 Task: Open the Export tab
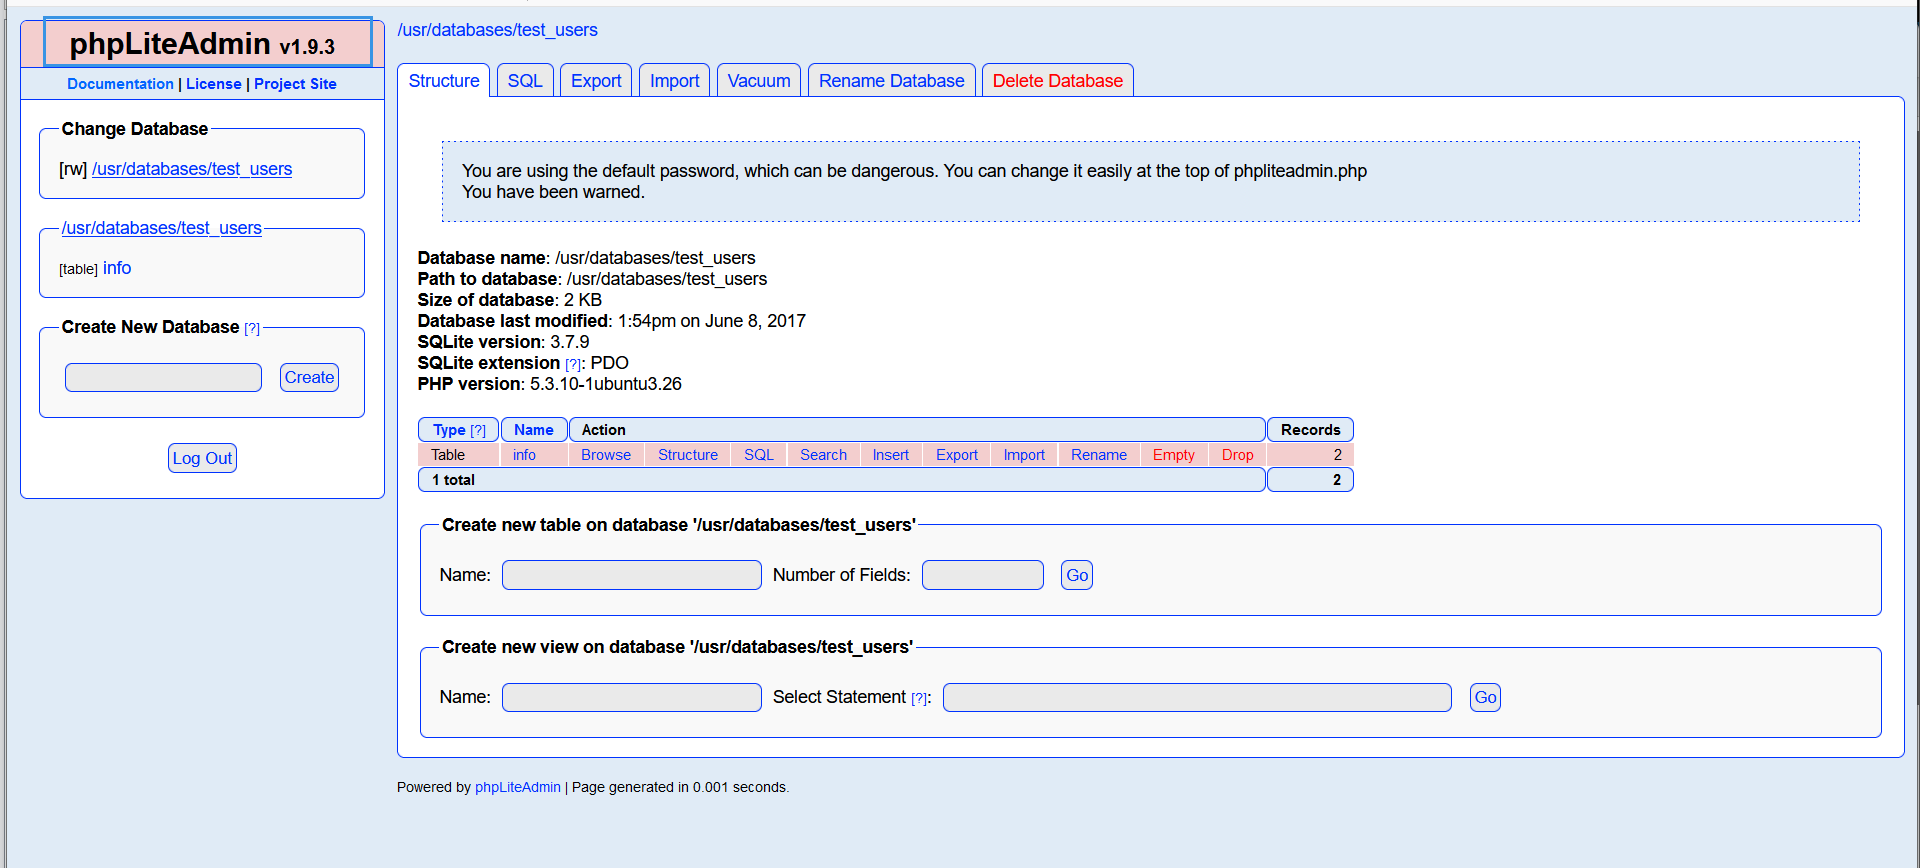coord(596,81)
